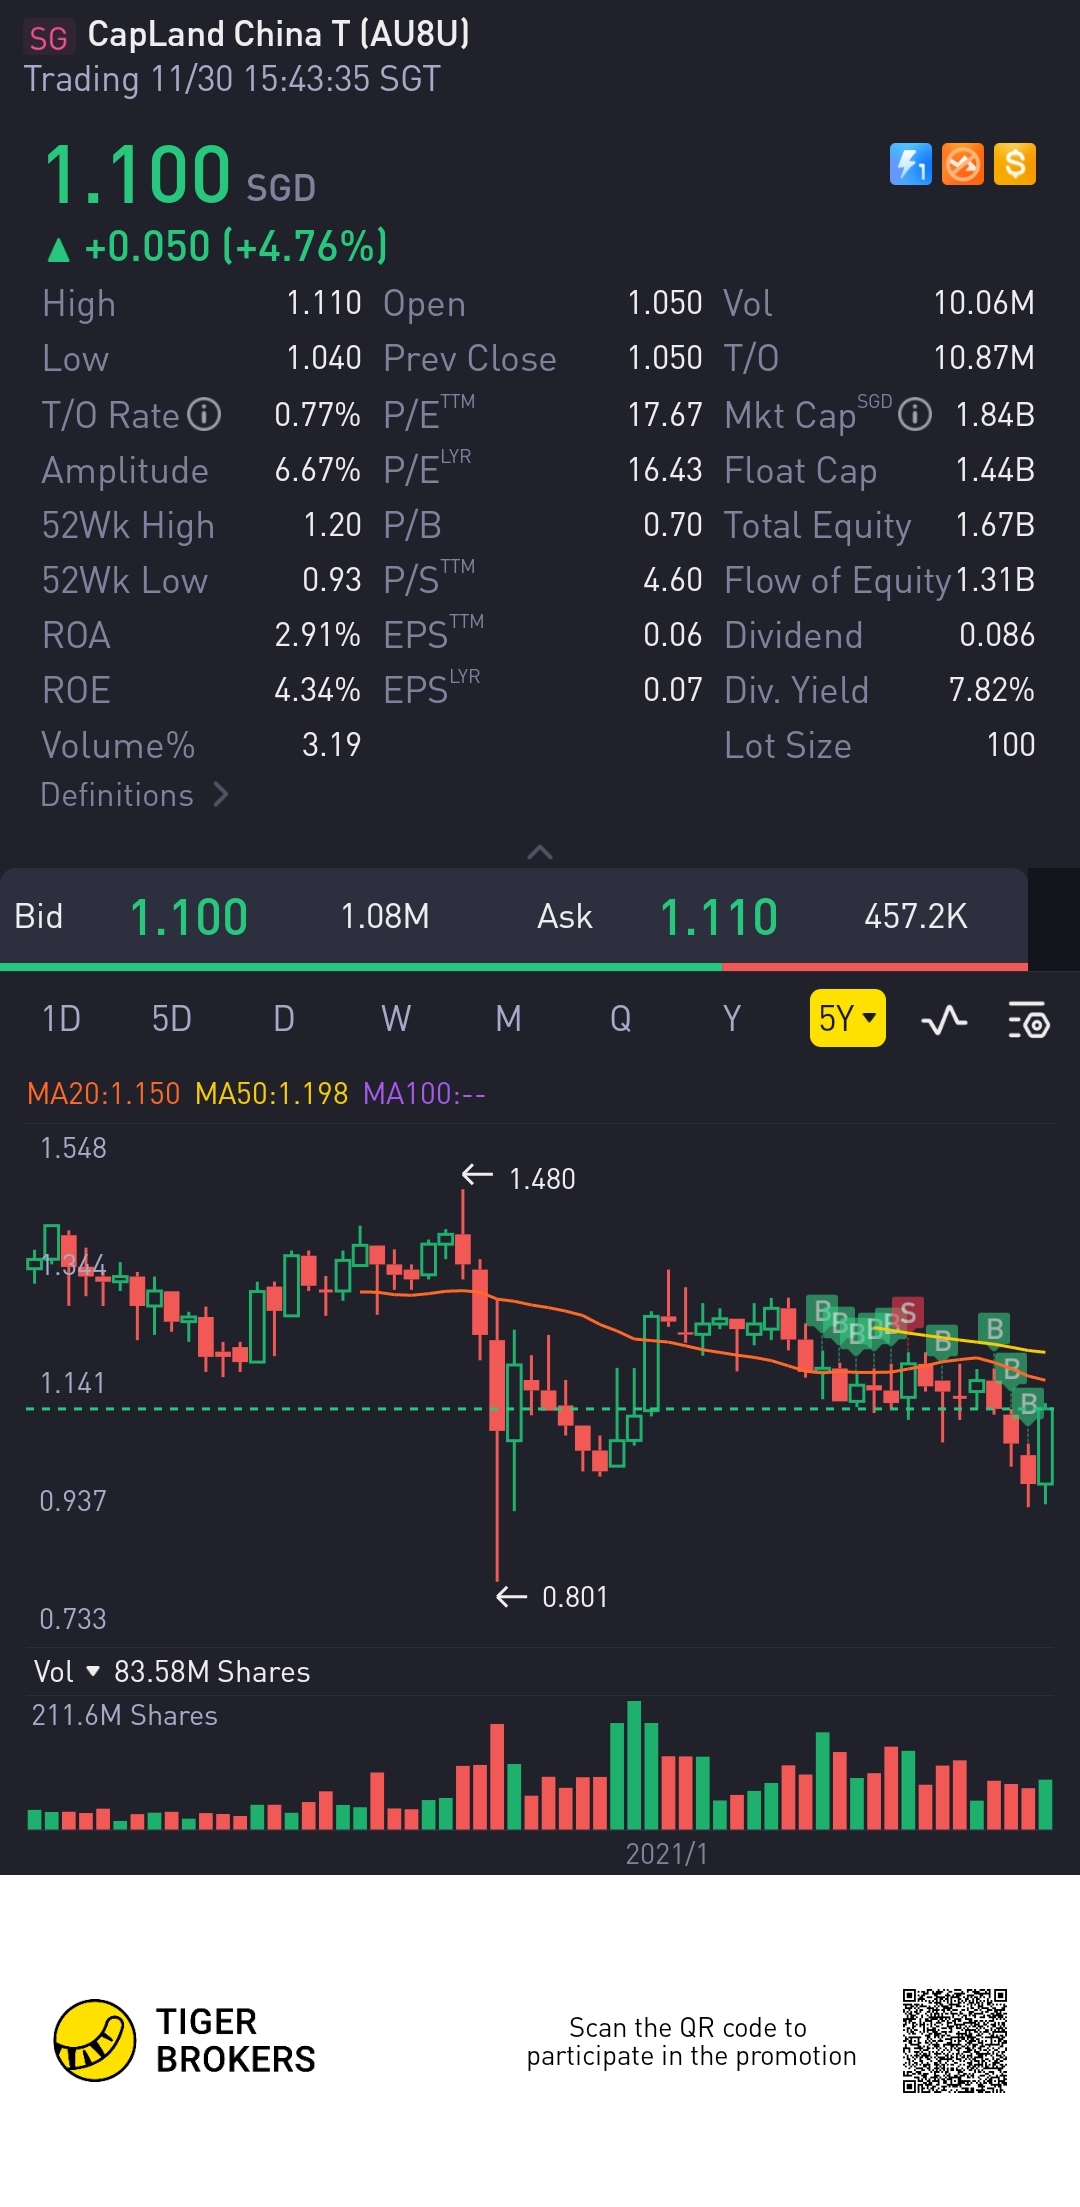Tap the Dividend 0.086 value
The width and height of the screenshot is (1080, 2207).
coord(997,635)
